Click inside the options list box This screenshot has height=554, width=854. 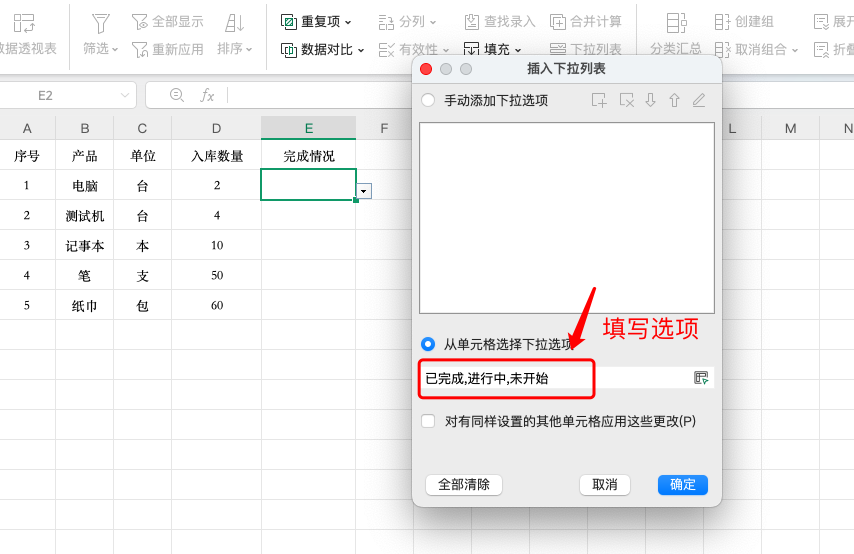click(x=566, y=218)
